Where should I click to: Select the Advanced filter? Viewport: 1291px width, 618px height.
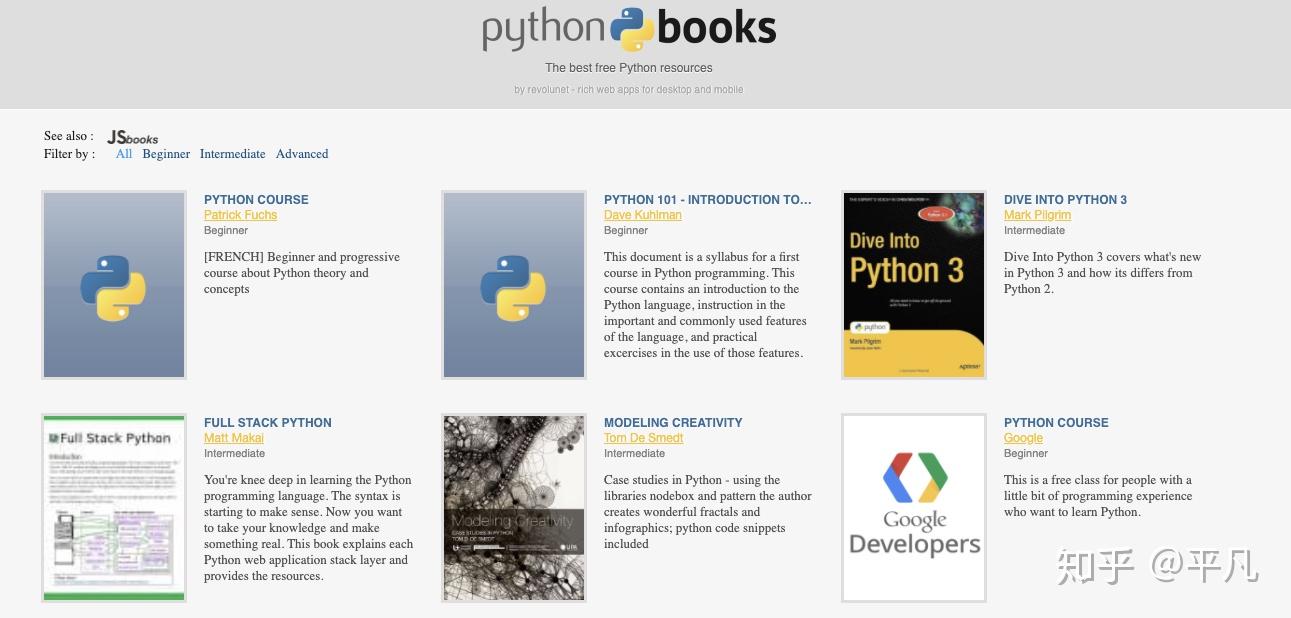tap(302, 154)
